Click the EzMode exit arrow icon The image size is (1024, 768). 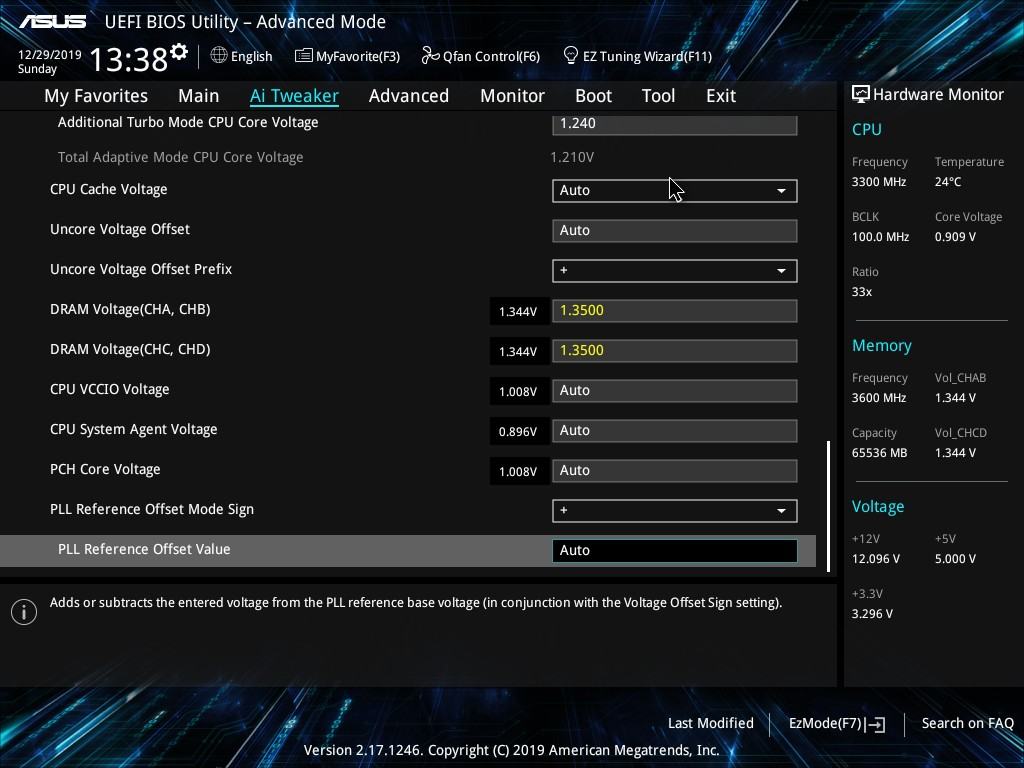876,724
